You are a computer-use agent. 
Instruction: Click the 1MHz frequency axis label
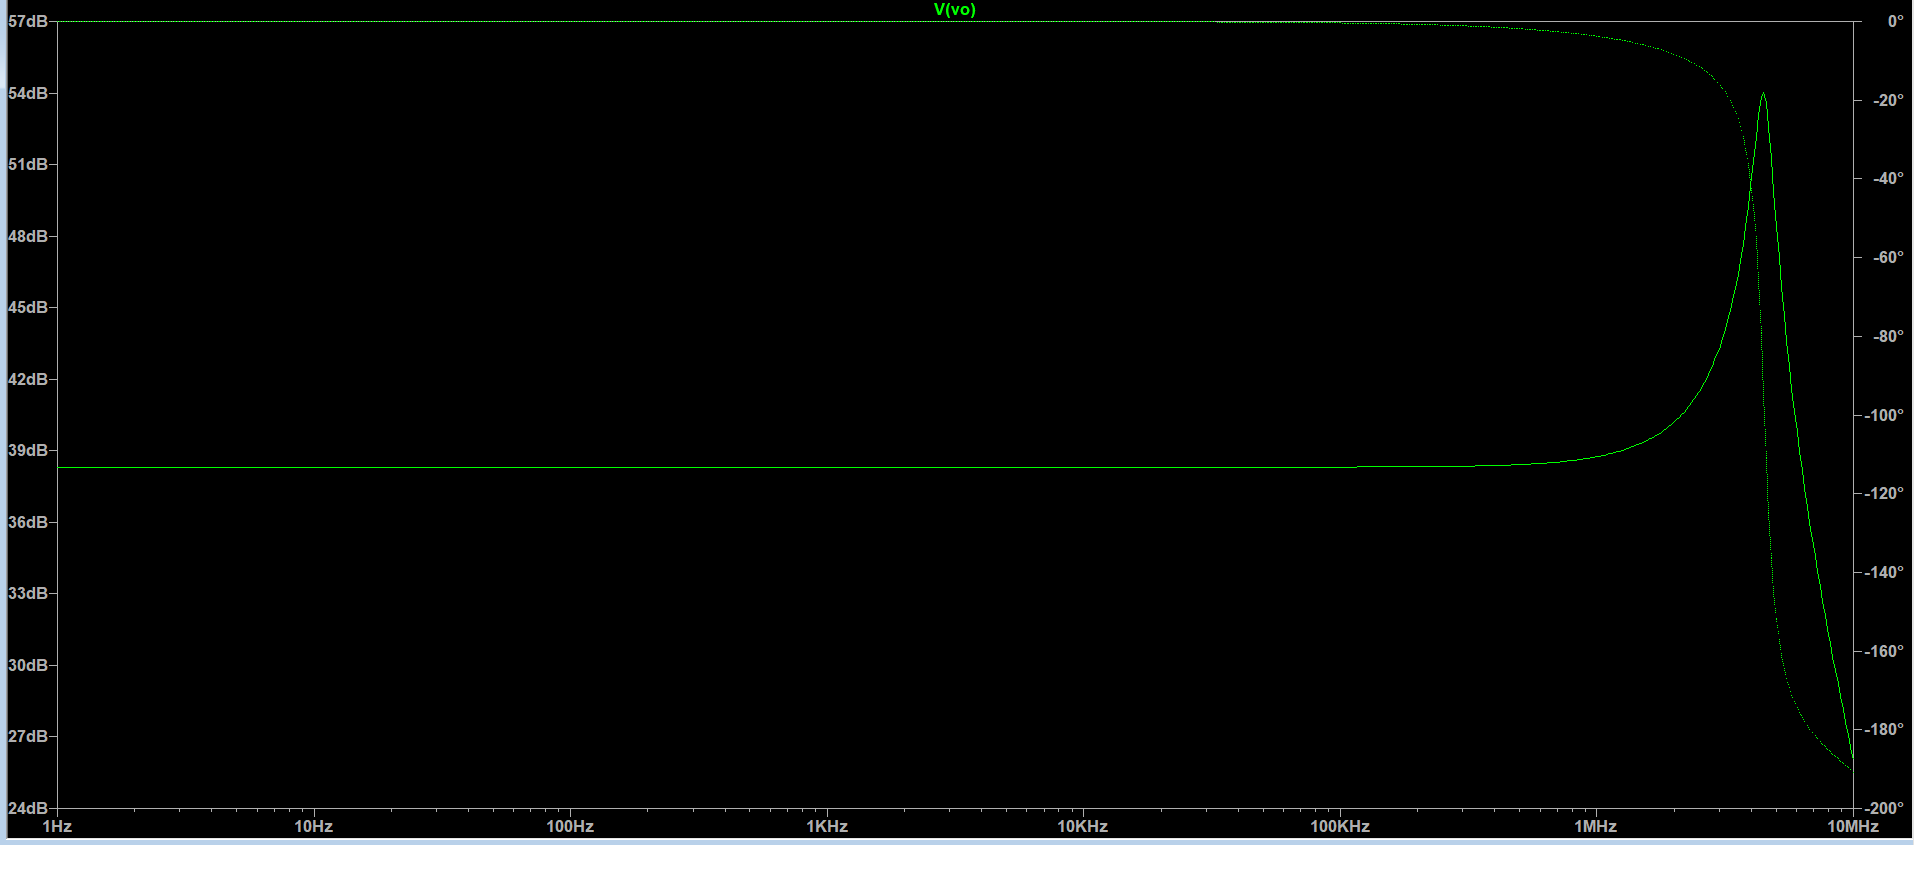[1596, 826]
